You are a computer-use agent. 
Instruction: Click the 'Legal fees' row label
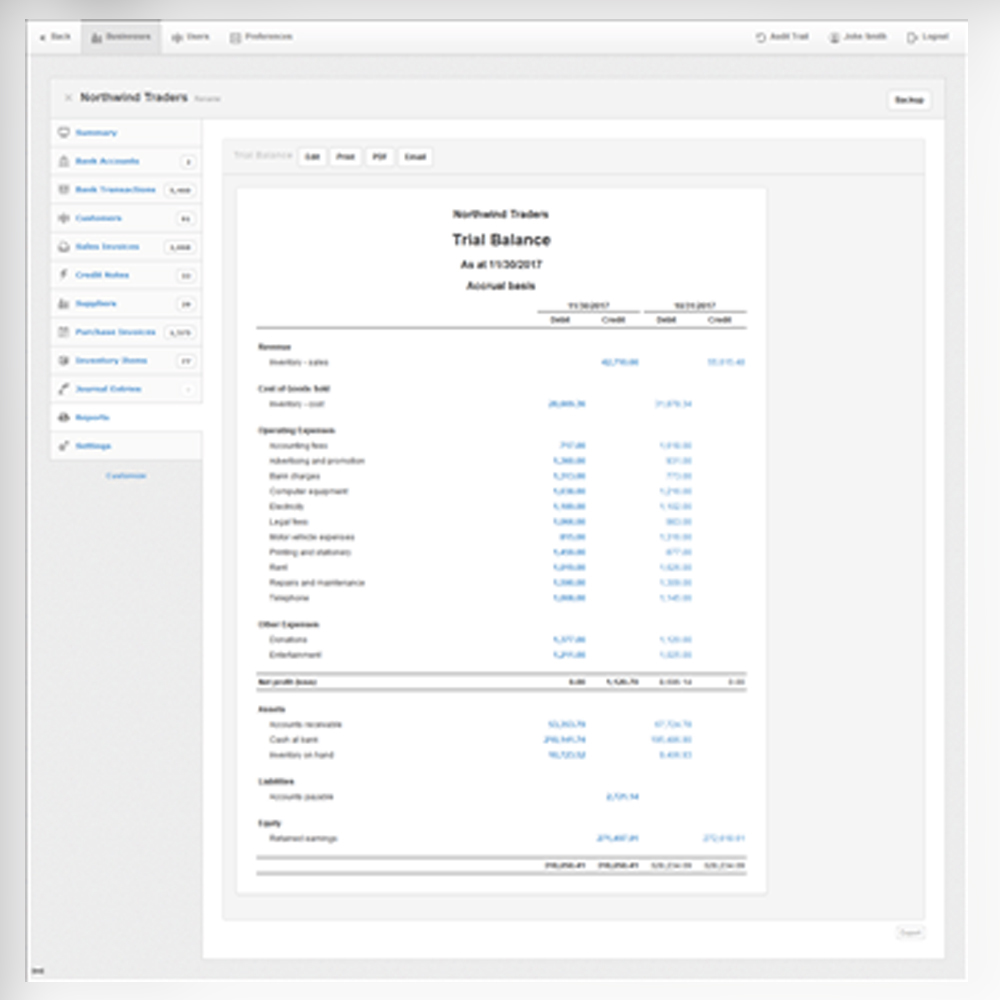(289, 522)
